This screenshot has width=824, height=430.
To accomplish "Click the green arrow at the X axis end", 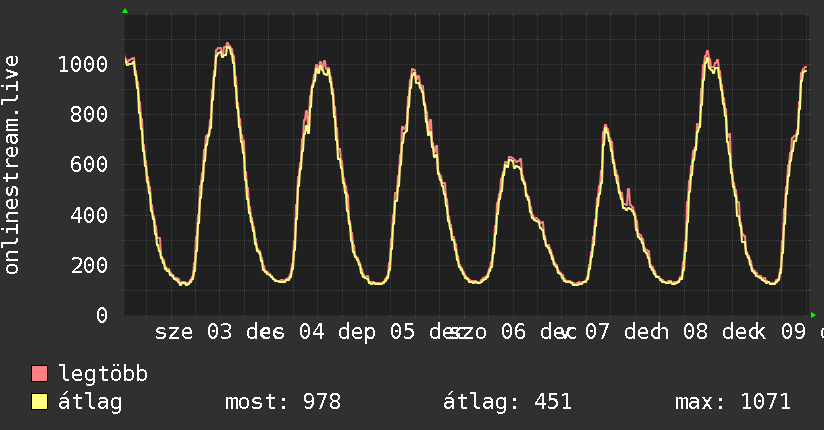I will point(813,315).
